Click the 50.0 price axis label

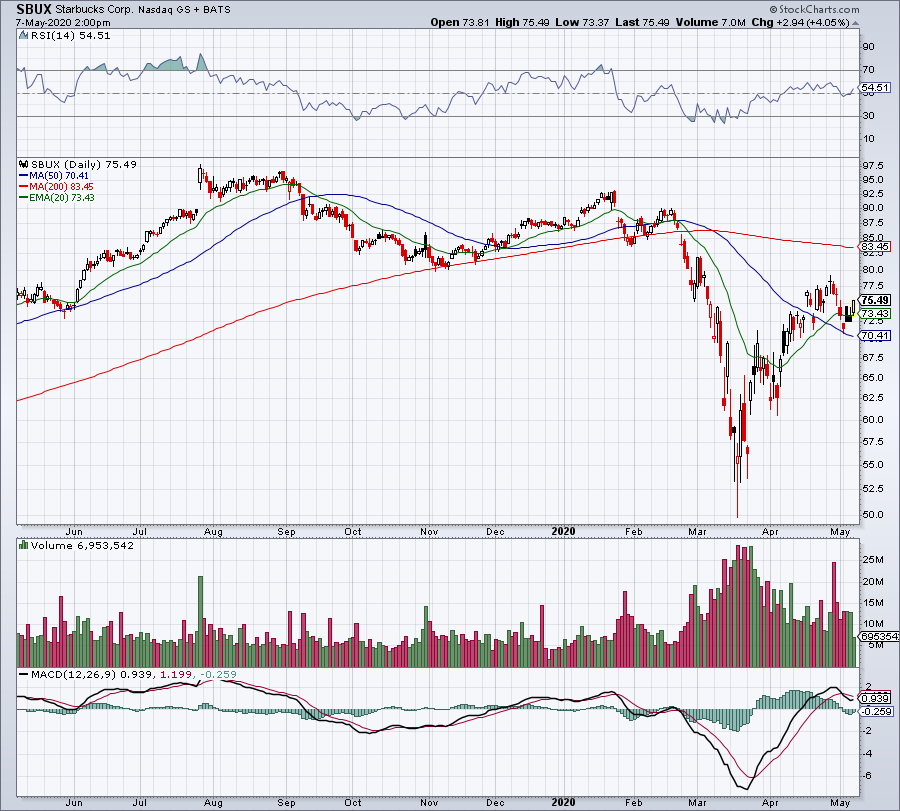point(872,515)
